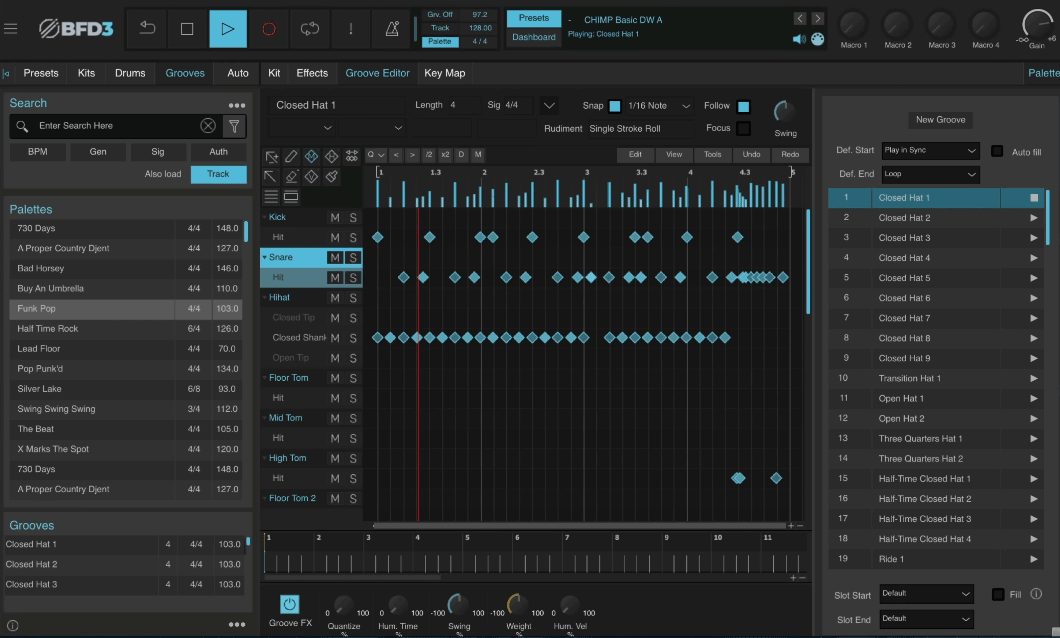The image size is (1060, 638).
Task: Enable the Focus checkbox
Action: [742, 128]
